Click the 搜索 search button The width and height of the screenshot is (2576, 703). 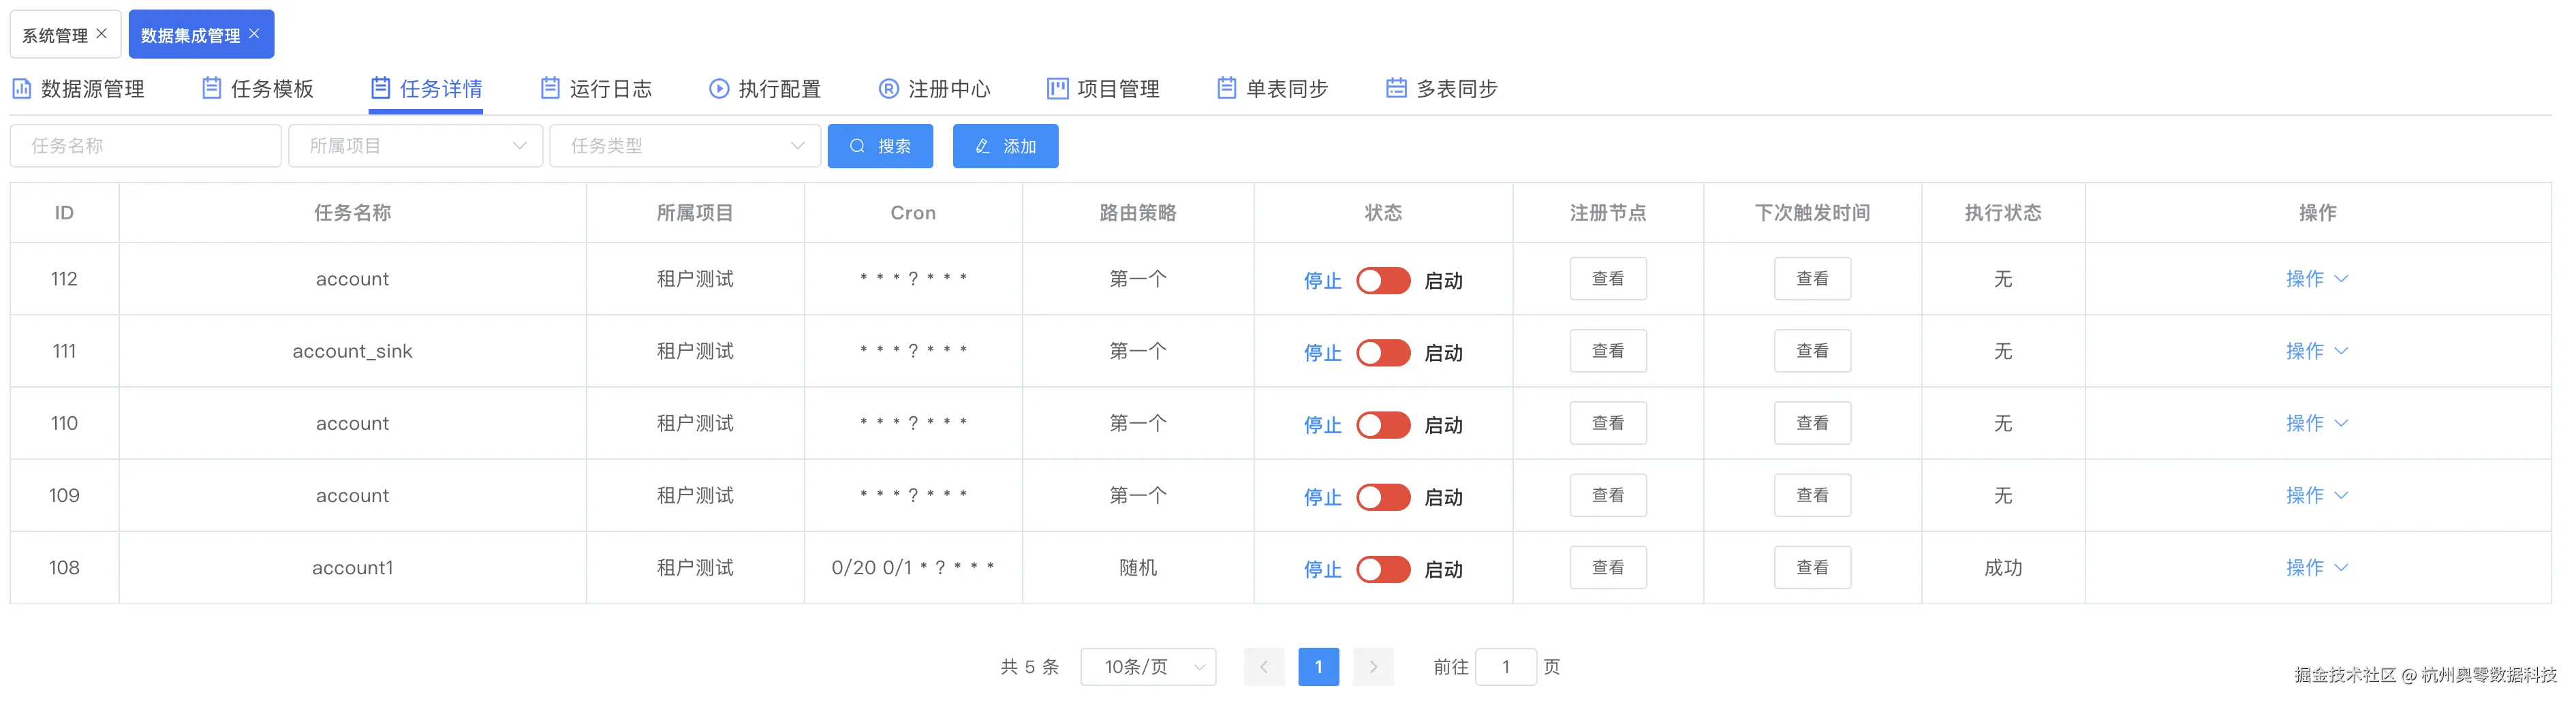click(880, 146)
